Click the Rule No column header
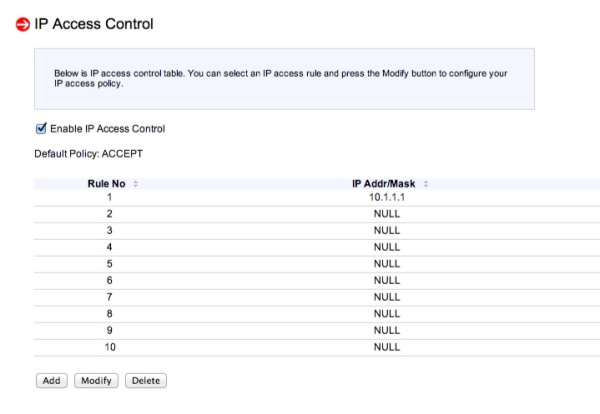Screen dimensions: 600x414 [x=106, y=184]
